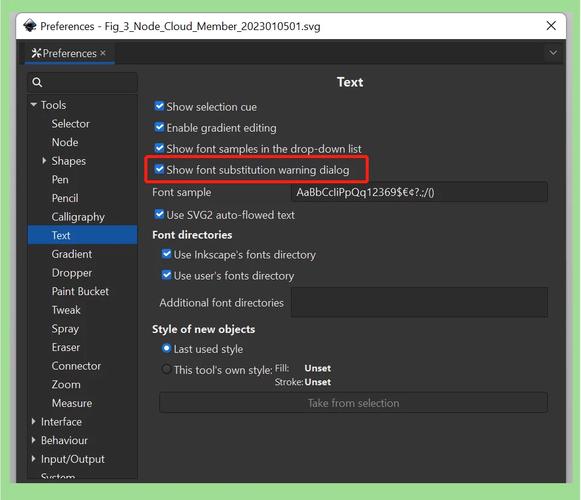The image size is (581, 500).
Task: Click the Additional font directories box
Action: click(x=419, y=302)
